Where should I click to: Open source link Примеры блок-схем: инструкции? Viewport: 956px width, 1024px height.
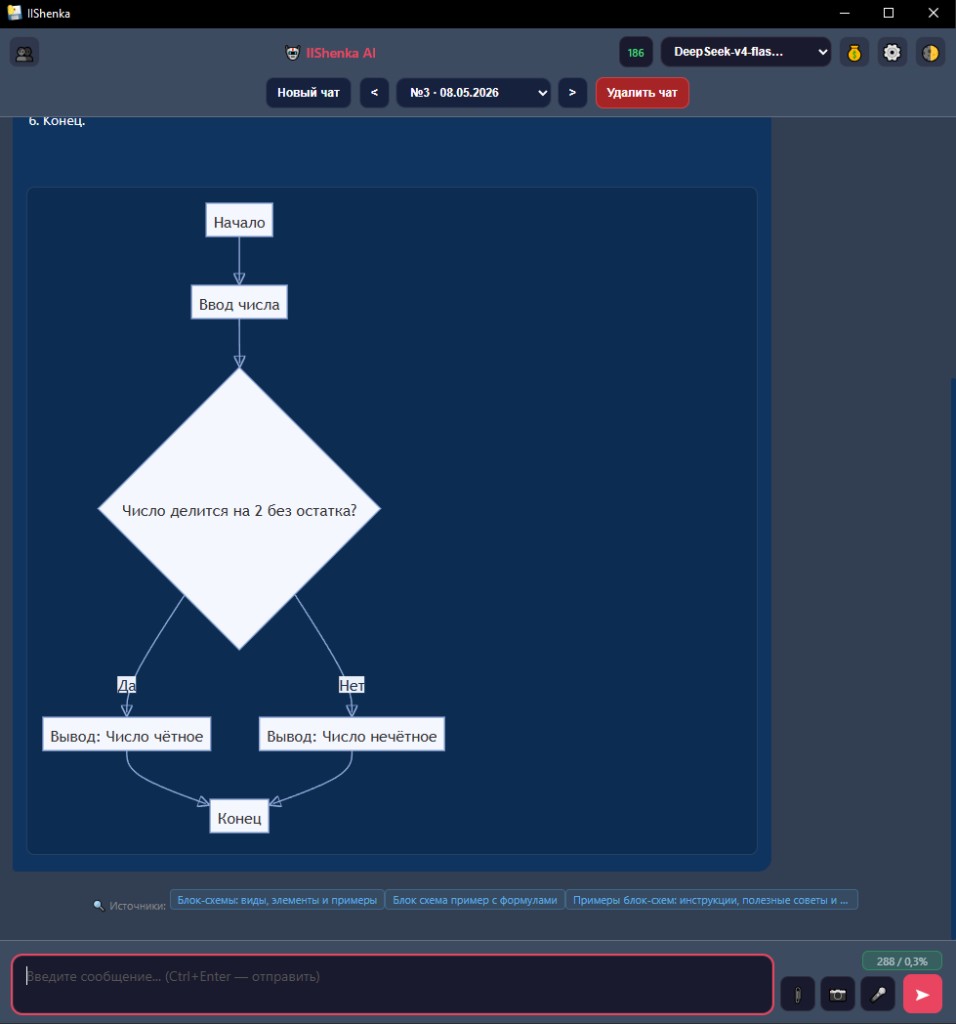coord(711,900)
